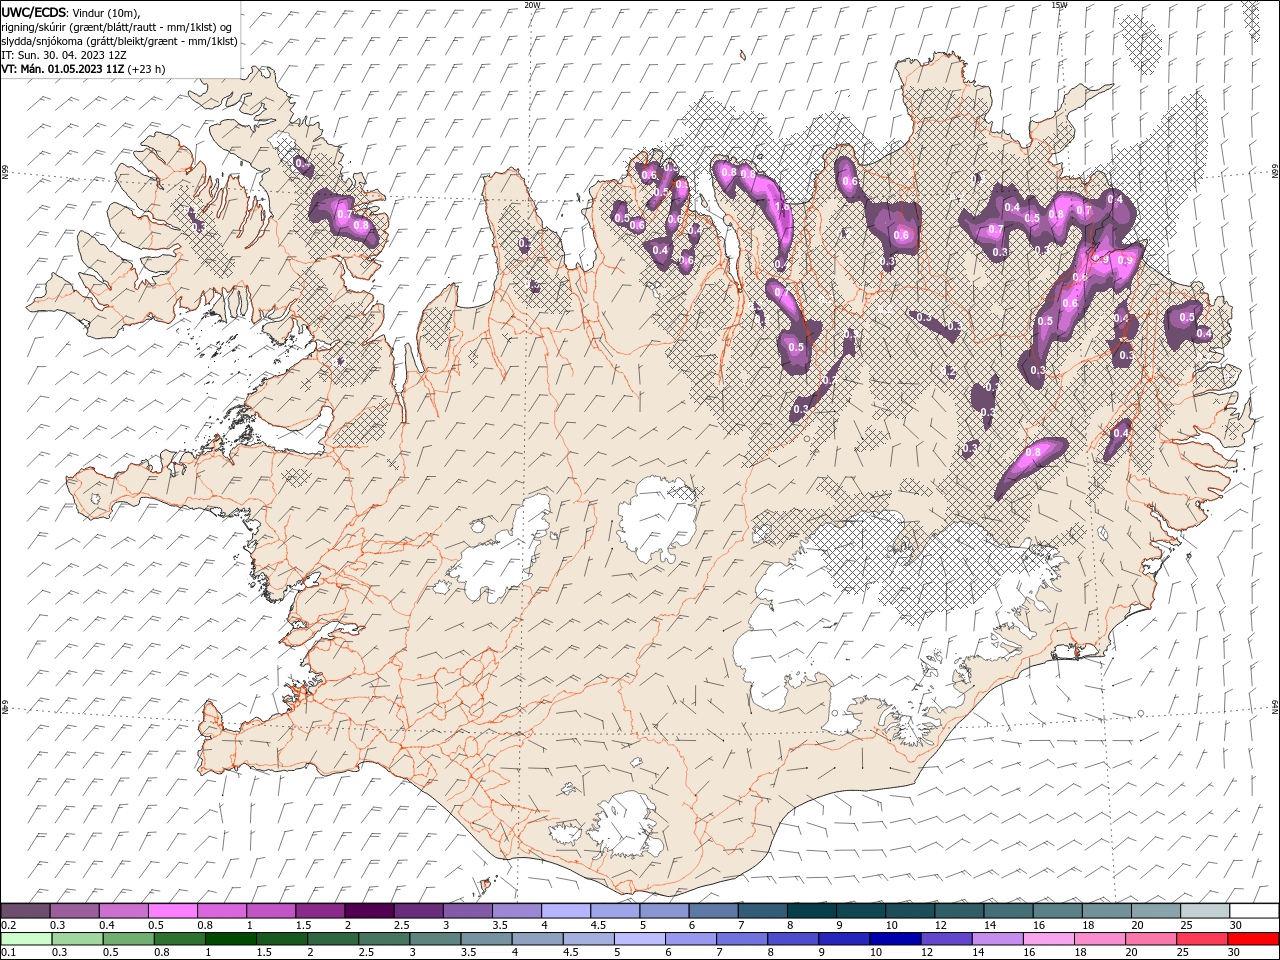Screen dimensions: 1280x960
Task: Click the '14' label of the lower legend
Action: coord(977,952)
